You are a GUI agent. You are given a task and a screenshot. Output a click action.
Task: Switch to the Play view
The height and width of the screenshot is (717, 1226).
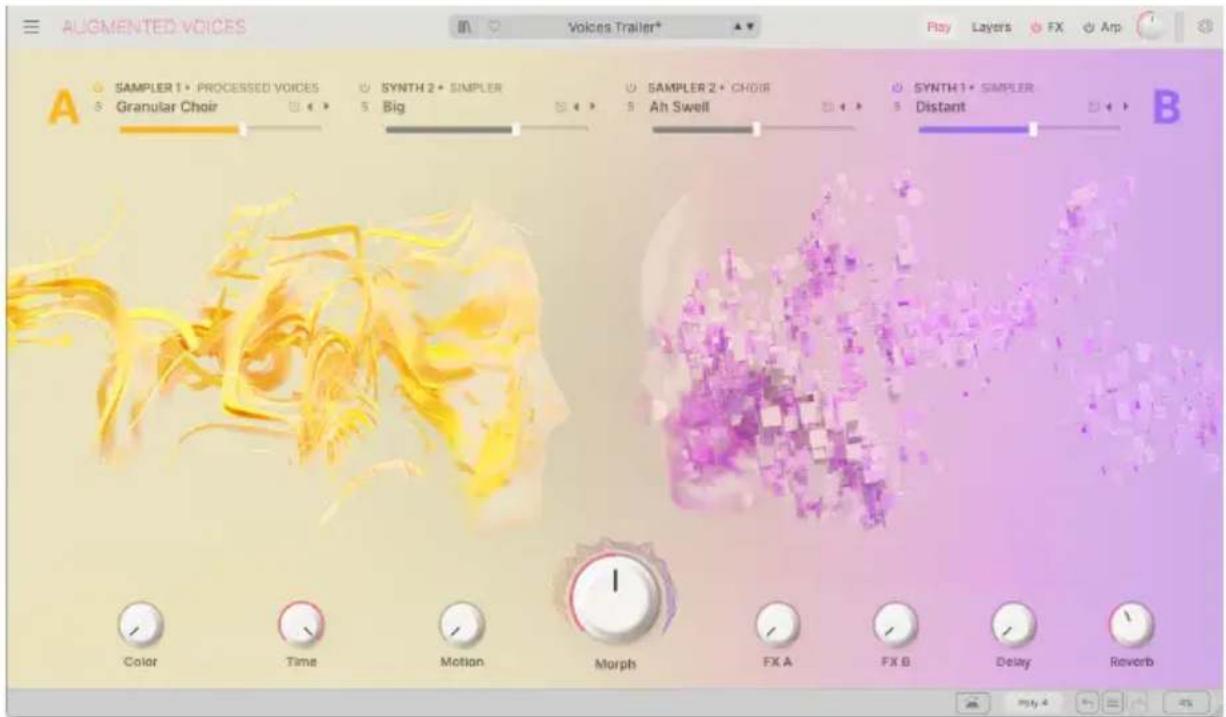tap(939, 28)
